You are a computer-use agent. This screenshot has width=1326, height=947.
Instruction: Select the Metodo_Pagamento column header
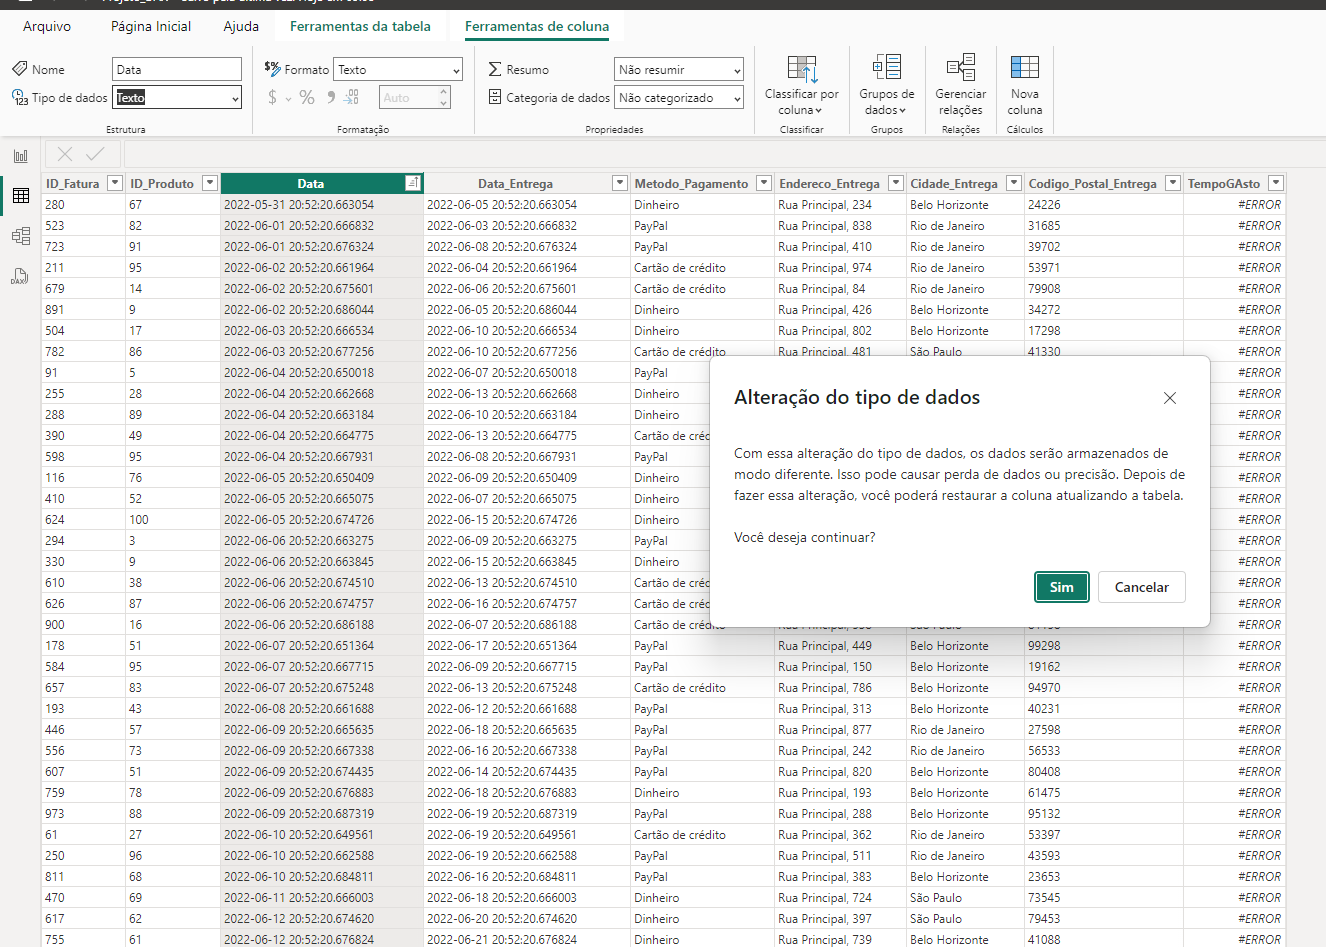(x=692, y=183)
